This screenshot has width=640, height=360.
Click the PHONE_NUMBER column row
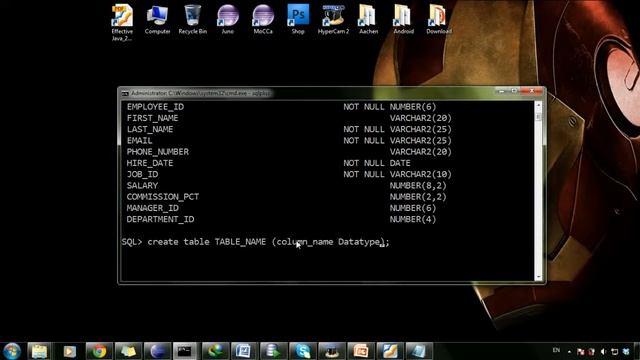tap(289, 152)
